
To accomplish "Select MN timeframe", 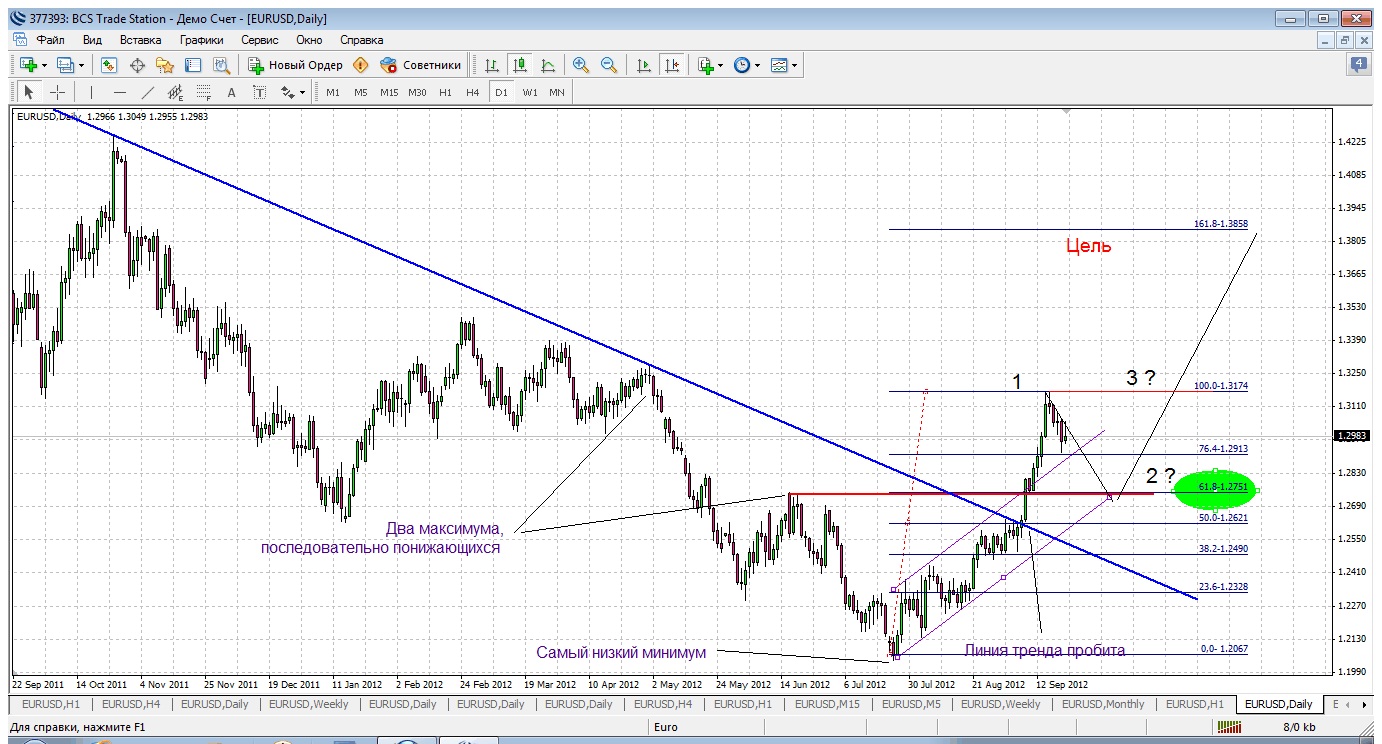I will pos(556,92).
